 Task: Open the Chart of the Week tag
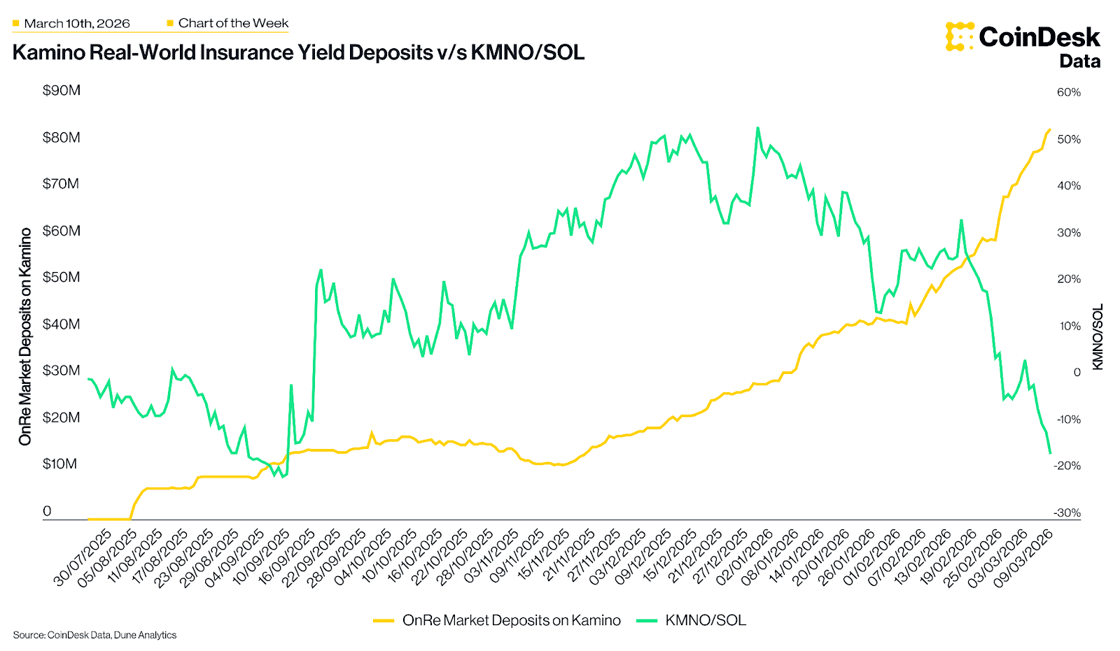233,22
